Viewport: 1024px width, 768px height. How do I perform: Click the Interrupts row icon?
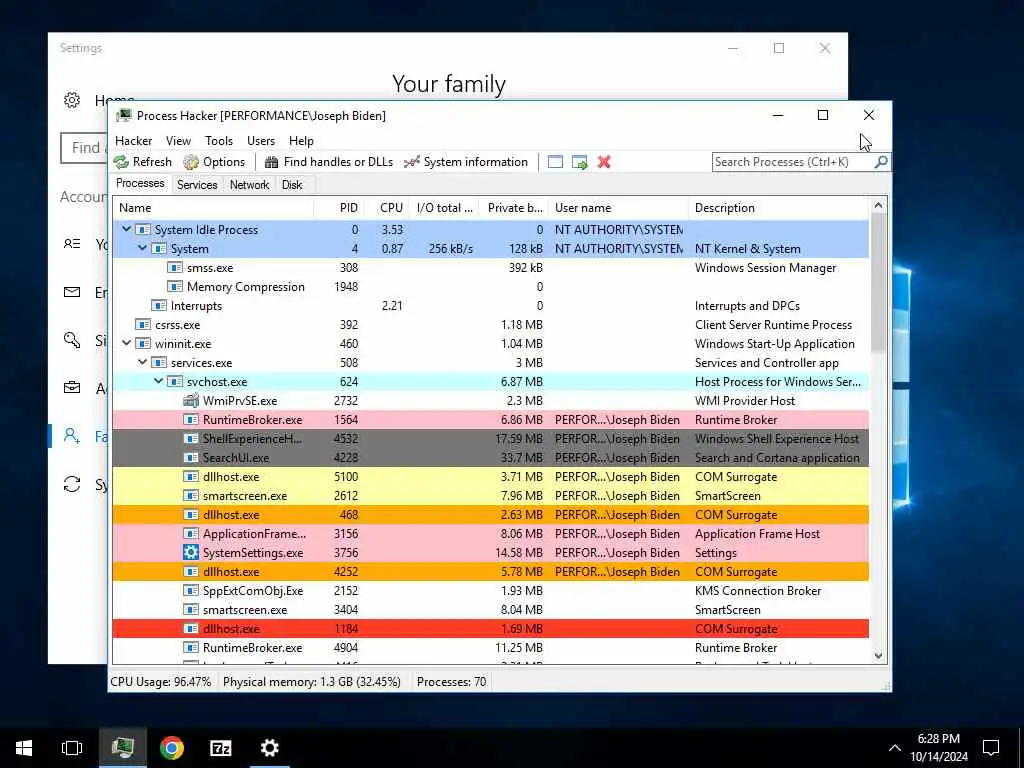tap(159, 306)
